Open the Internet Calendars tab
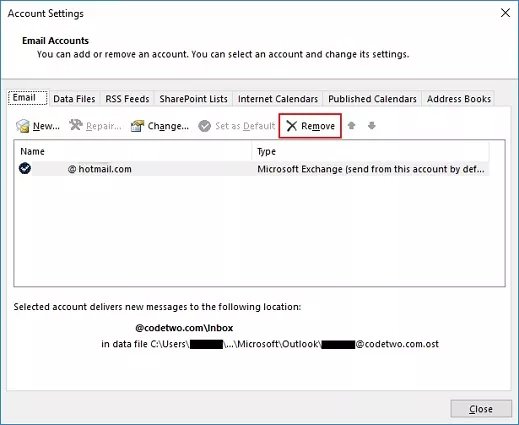 (x=278, y=99)
